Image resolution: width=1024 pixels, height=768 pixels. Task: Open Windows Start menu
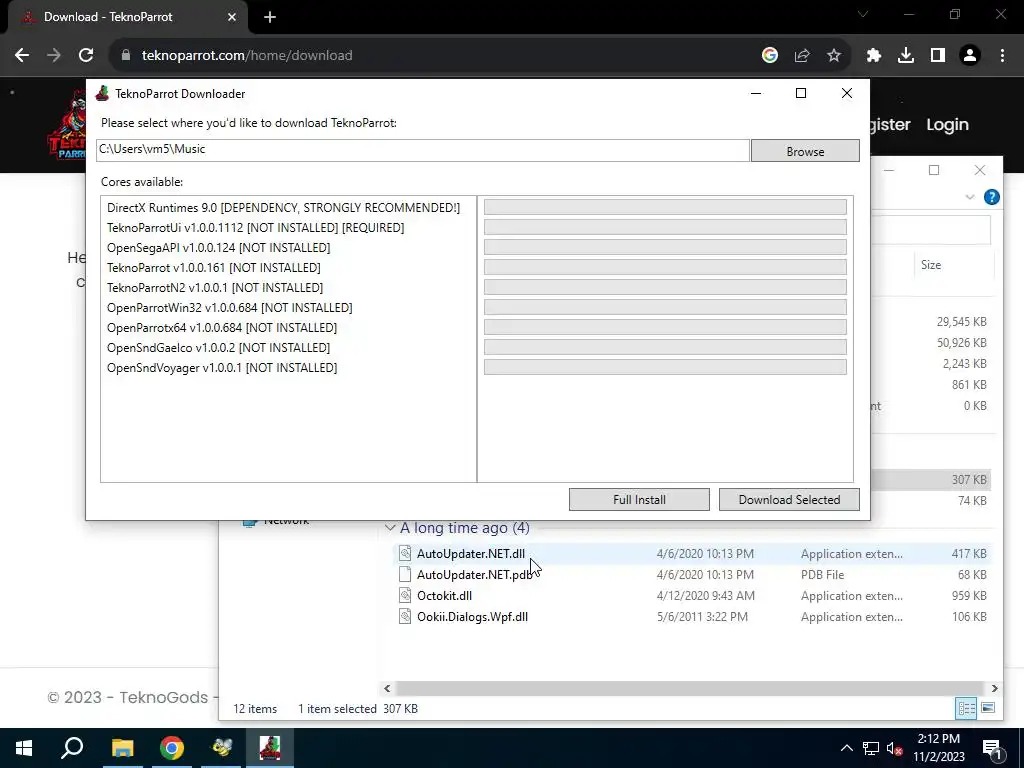(24, 748)
